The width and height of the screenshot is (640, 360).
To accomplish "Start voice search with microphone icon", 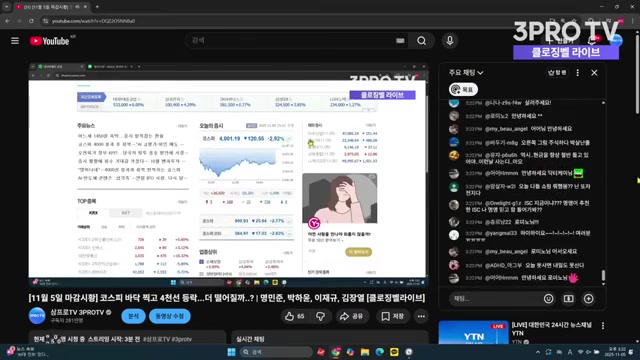I will pyautogui.click(x=450, y=41).
